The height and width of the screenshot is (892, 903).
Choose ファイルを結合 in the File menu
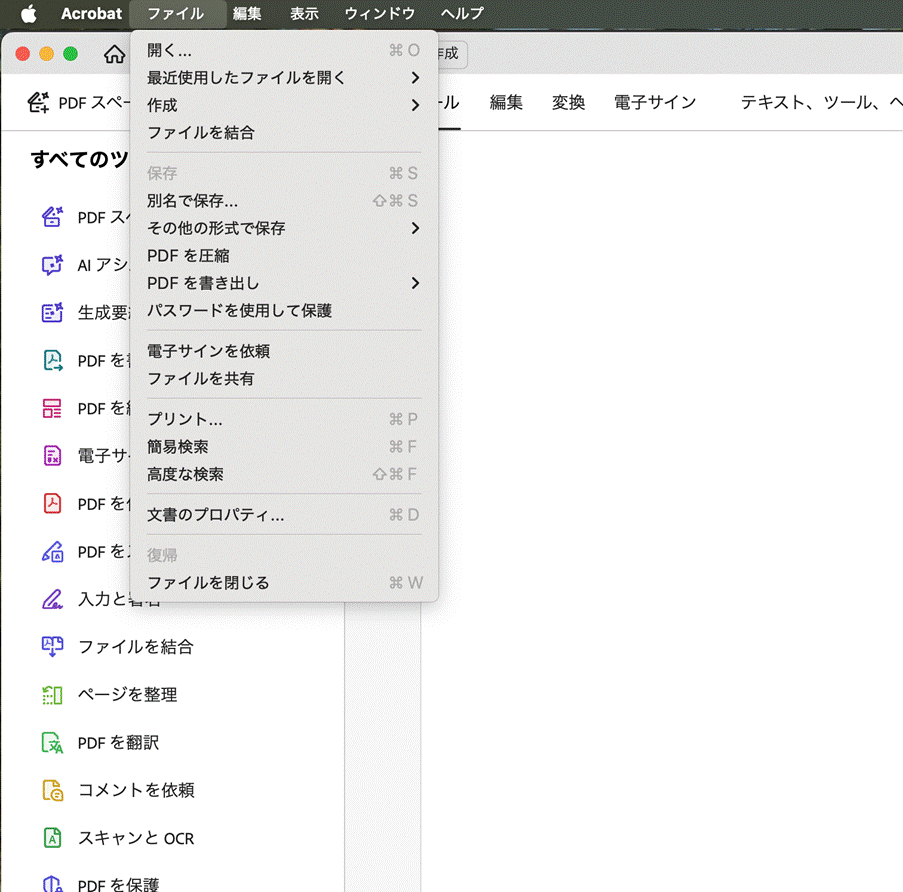284,132
